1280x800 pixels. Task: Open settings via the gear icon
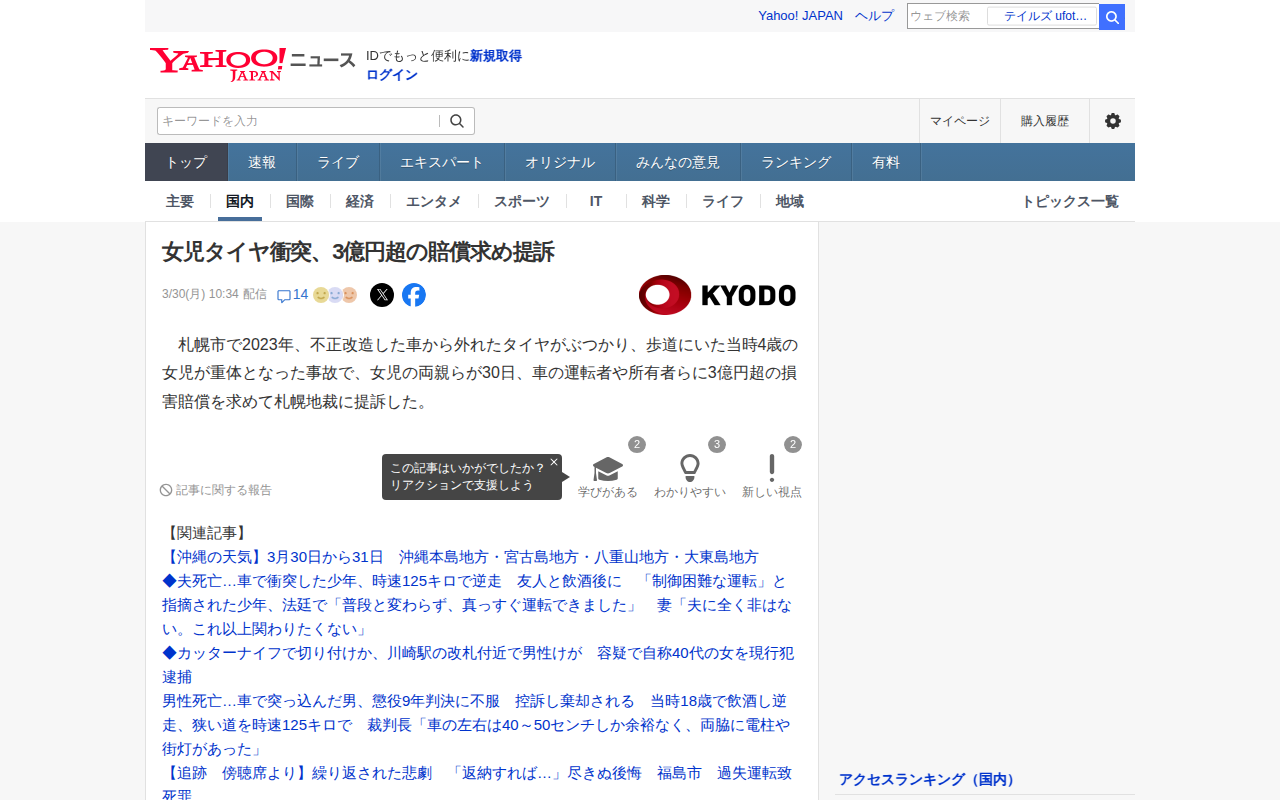coord(1113,121)
